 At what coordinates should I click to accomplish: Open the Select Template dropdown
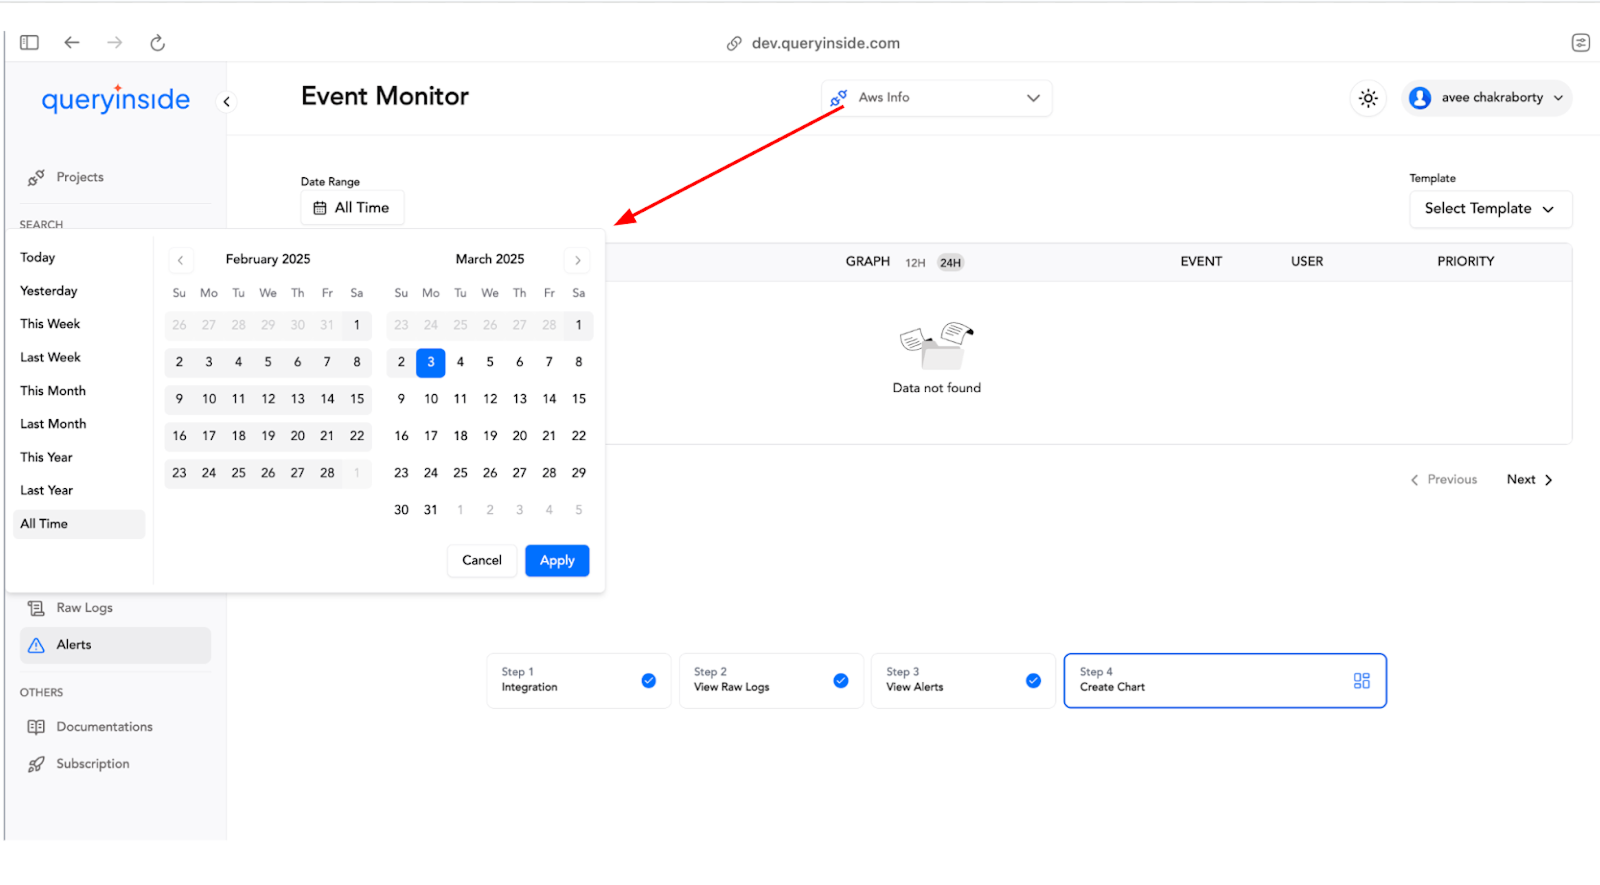coord(1490,209)
